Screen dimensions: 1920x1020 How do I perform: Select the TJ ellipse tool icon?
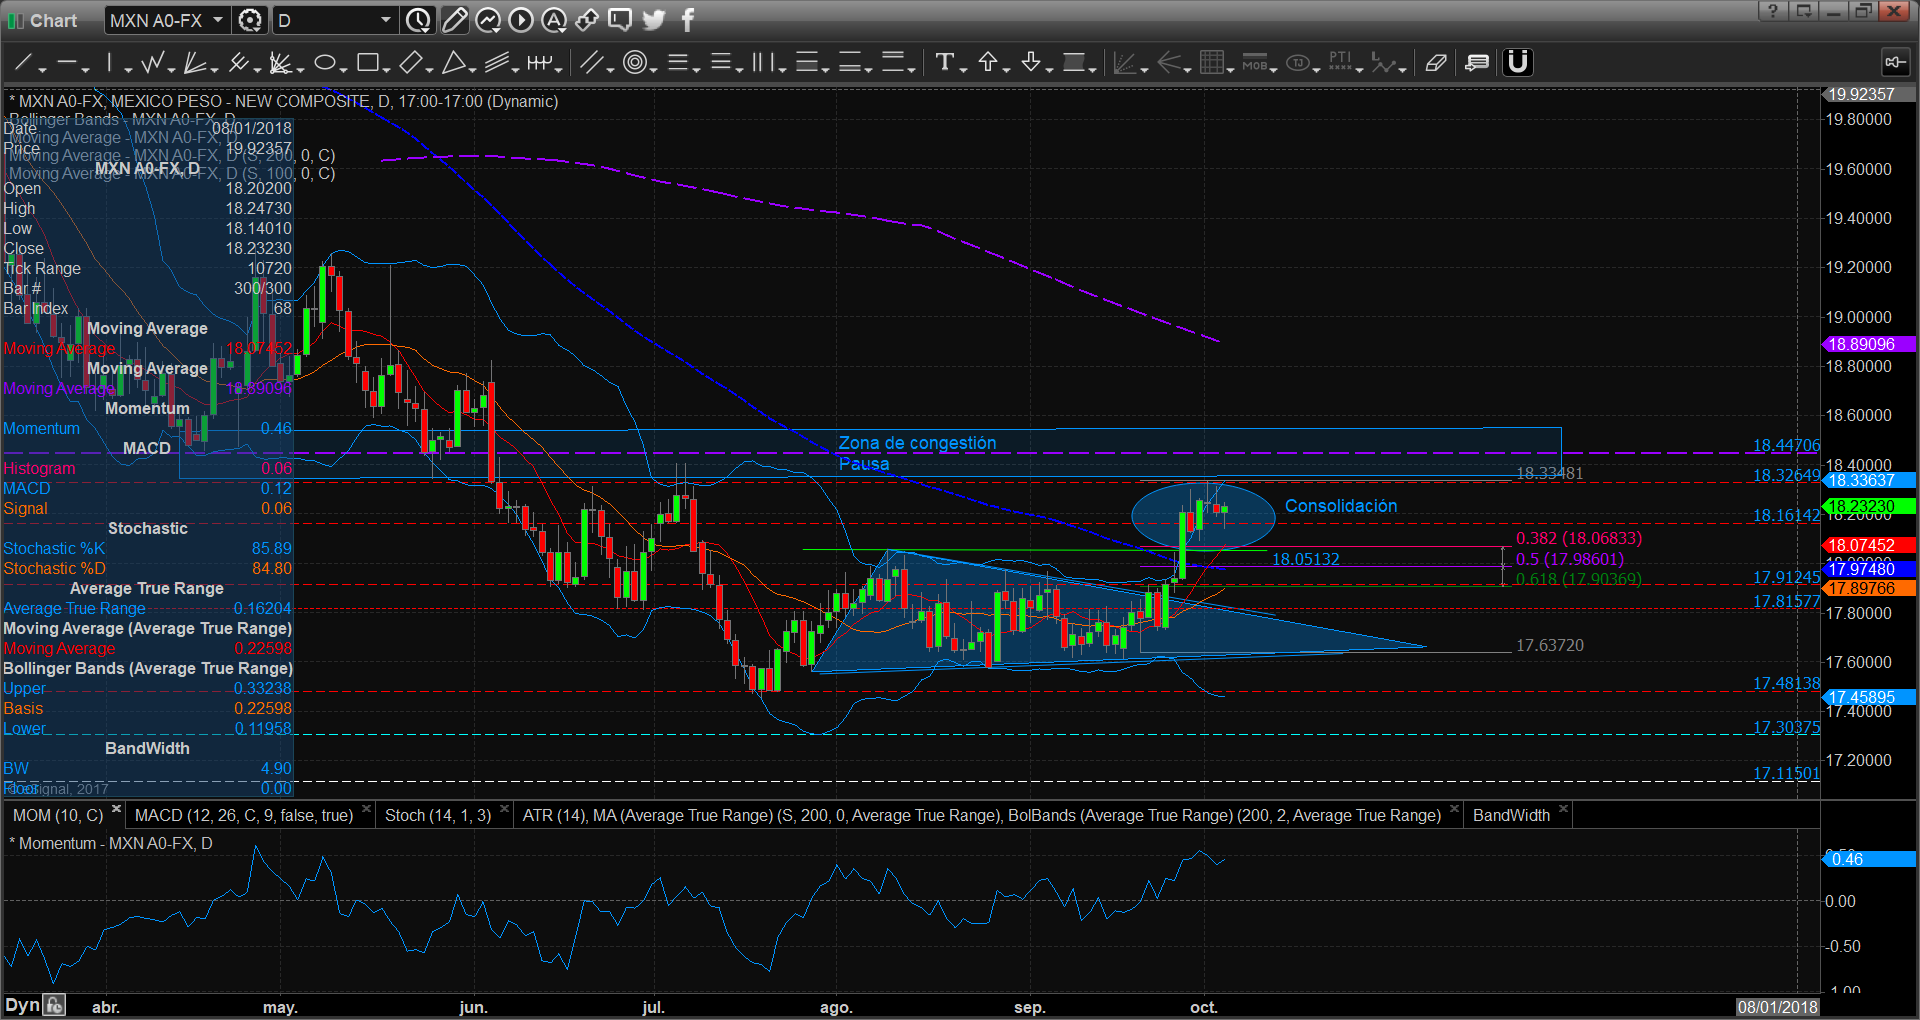click(x=1298, y=63)
